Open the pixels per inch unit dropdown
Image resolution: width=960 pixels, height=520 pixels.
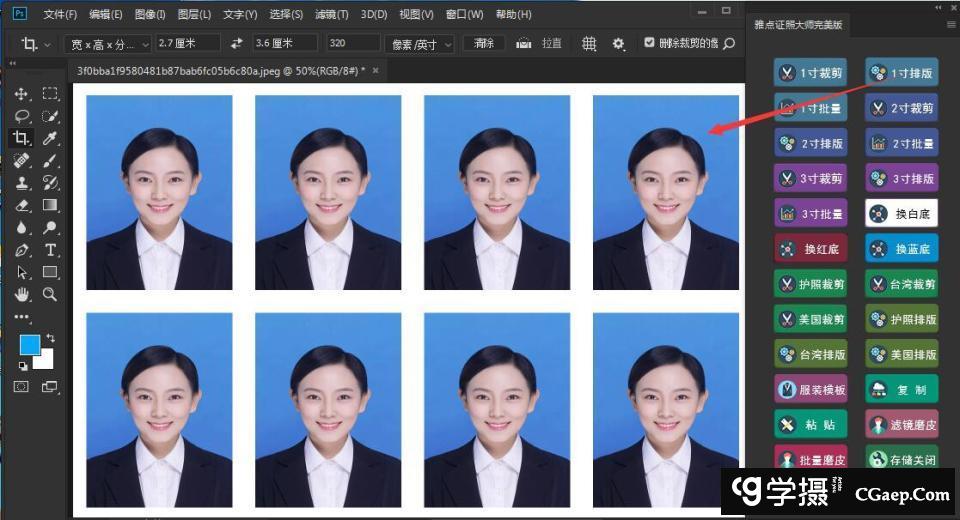point(420,44)
